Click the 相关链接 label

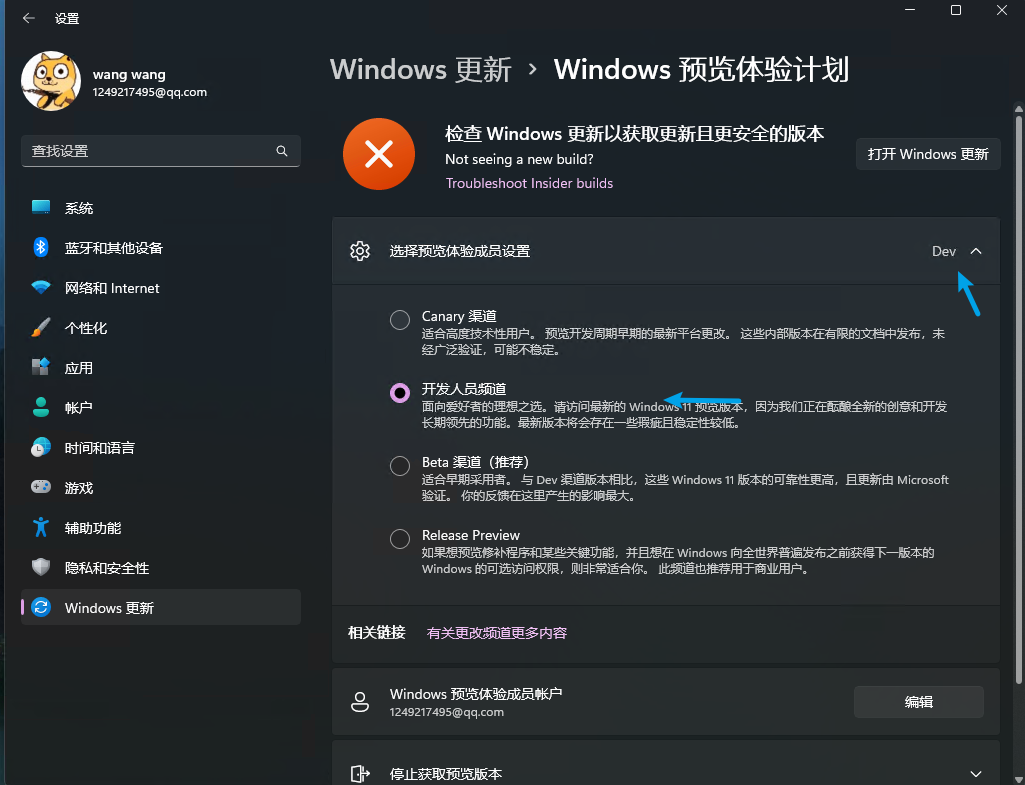377,633
